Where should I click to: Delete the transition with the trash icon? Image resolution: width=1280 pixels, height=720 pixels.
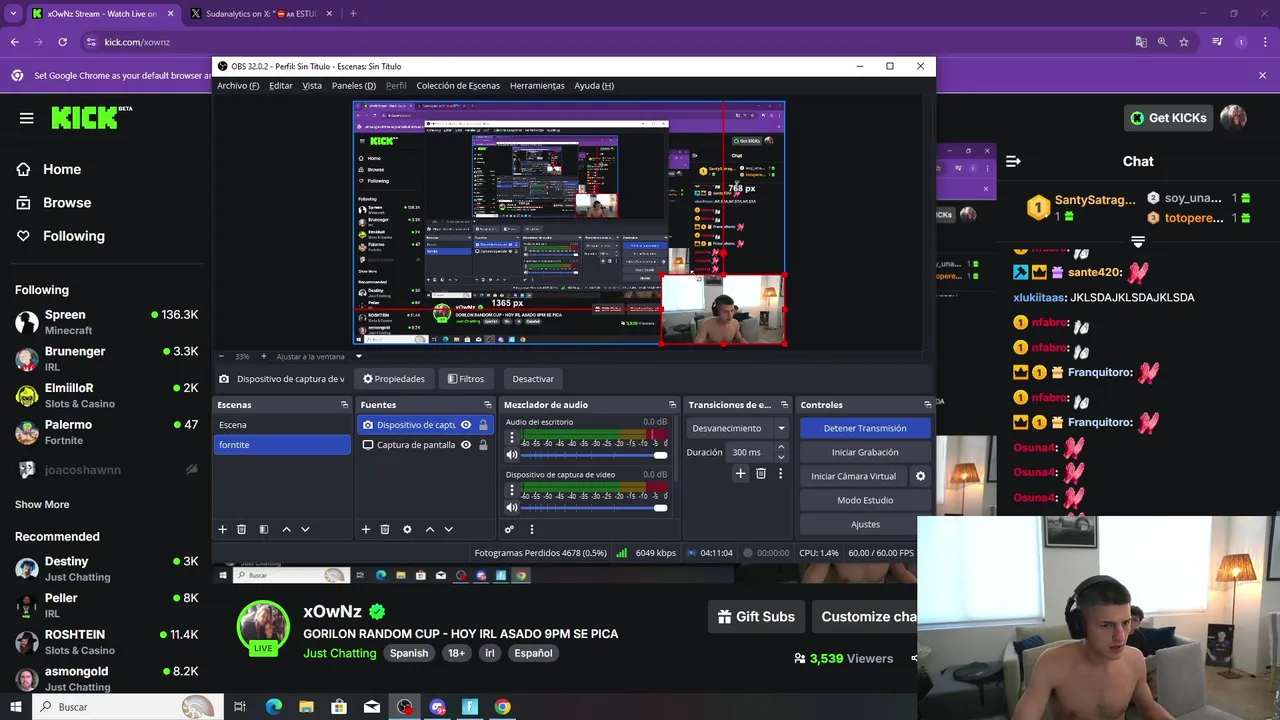click(761, 473)
